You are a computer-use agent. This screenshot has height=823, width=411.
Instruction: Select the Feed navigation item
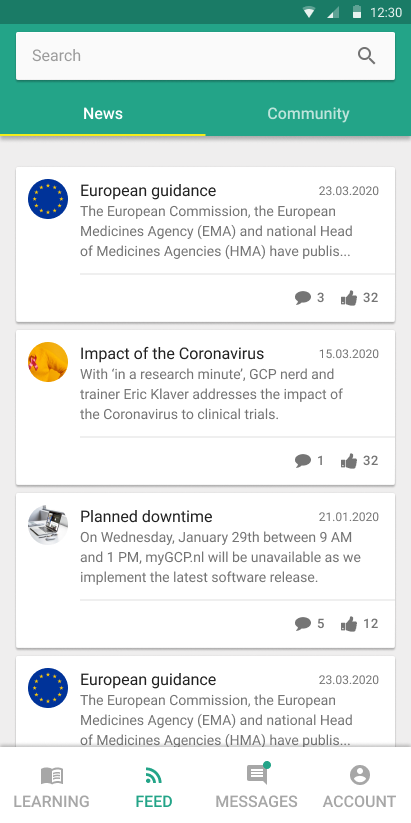point(154,787)
